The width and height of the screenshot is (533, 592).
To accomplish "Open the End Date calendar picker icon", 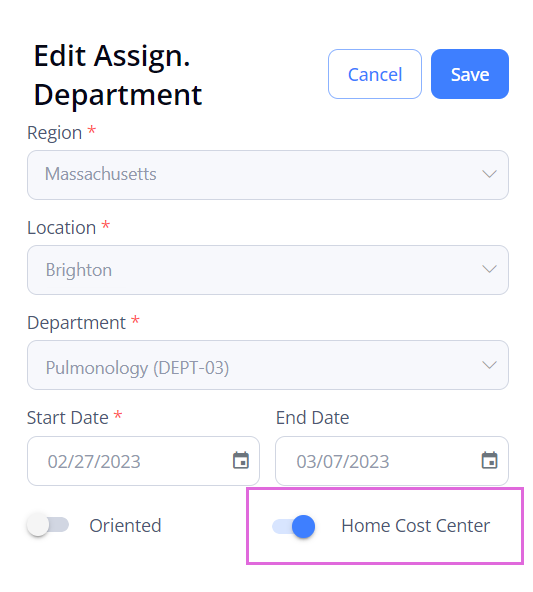I will (490, 460).
